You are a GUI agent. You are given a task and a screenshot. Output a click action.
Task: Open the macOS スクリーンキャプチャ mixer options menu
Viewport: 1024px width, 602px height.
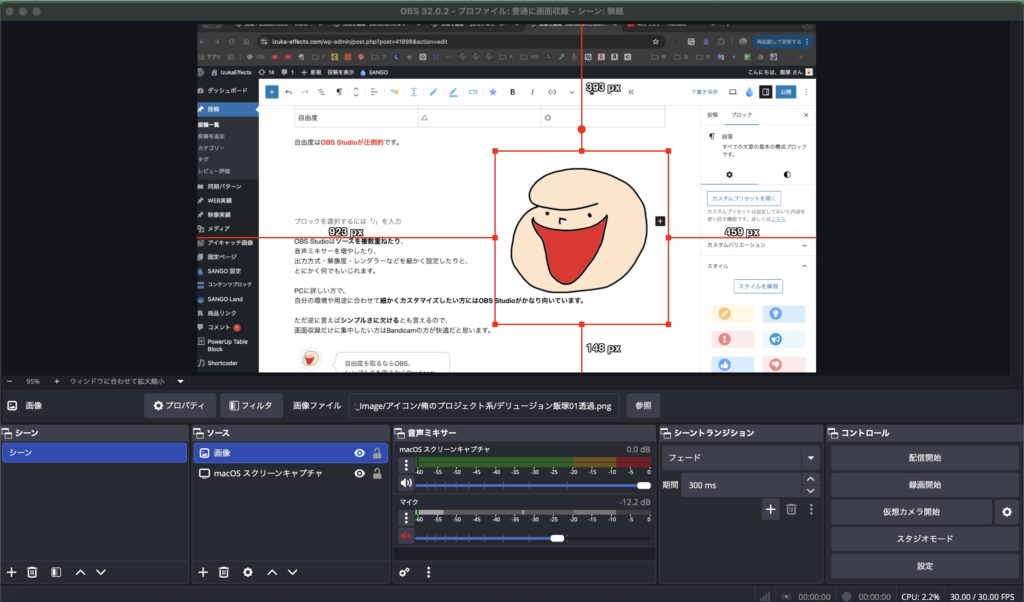[x=405, y=465]
